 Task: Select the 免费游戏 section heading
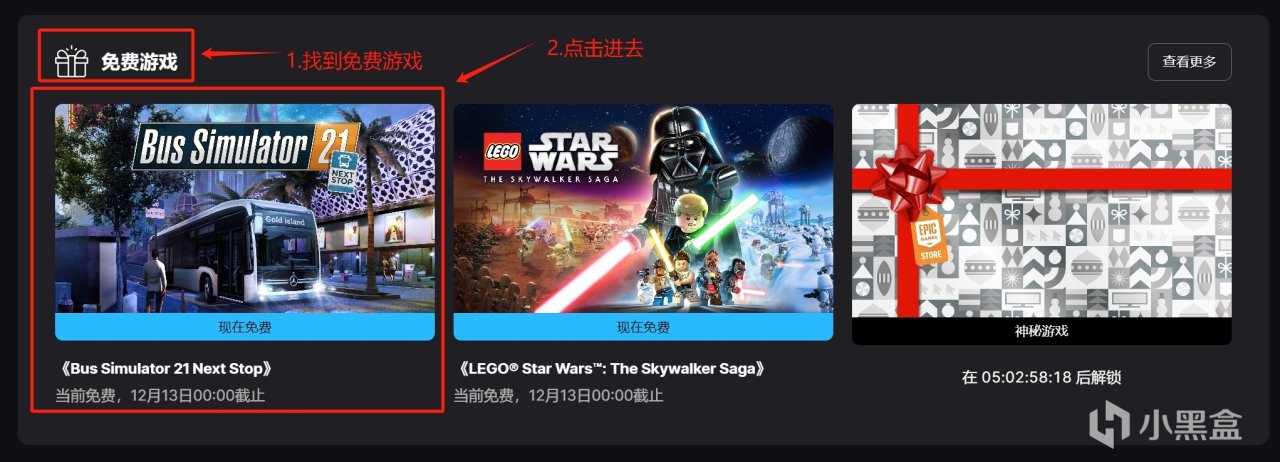[x=139, y=62]
